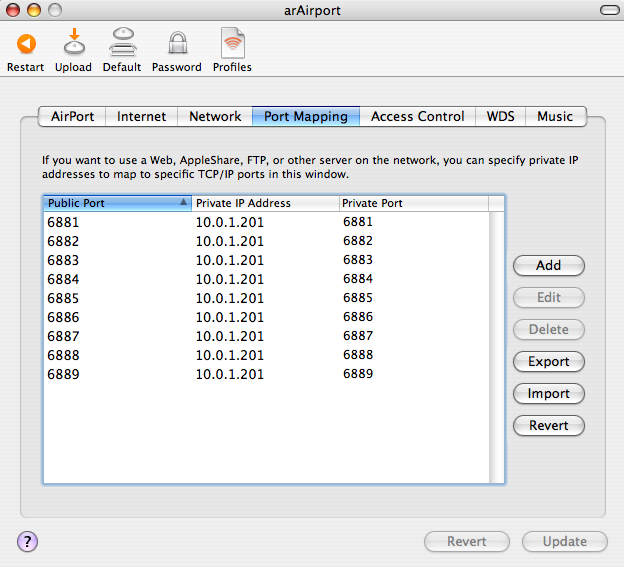The width and height of the screenshot is (624, 567).
Task: Click the bottom Revert button near Update
Action: pyautogui.click(x=467, y=542)
